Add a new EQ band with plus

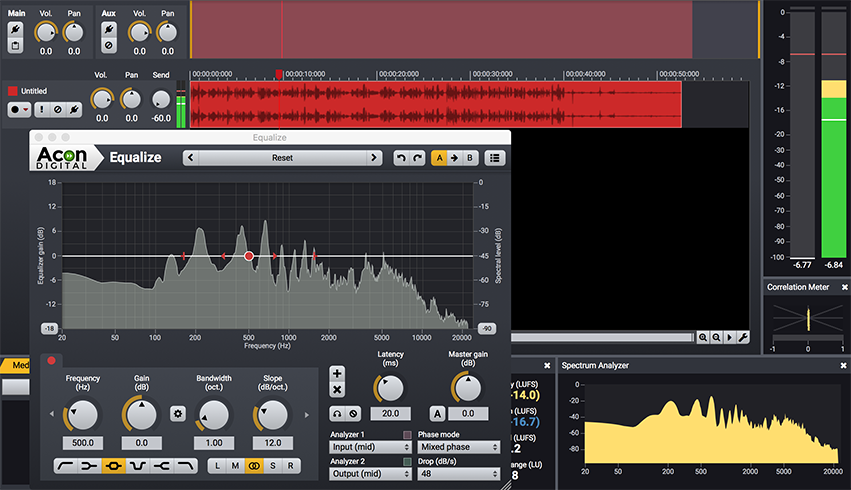[337, 373]
